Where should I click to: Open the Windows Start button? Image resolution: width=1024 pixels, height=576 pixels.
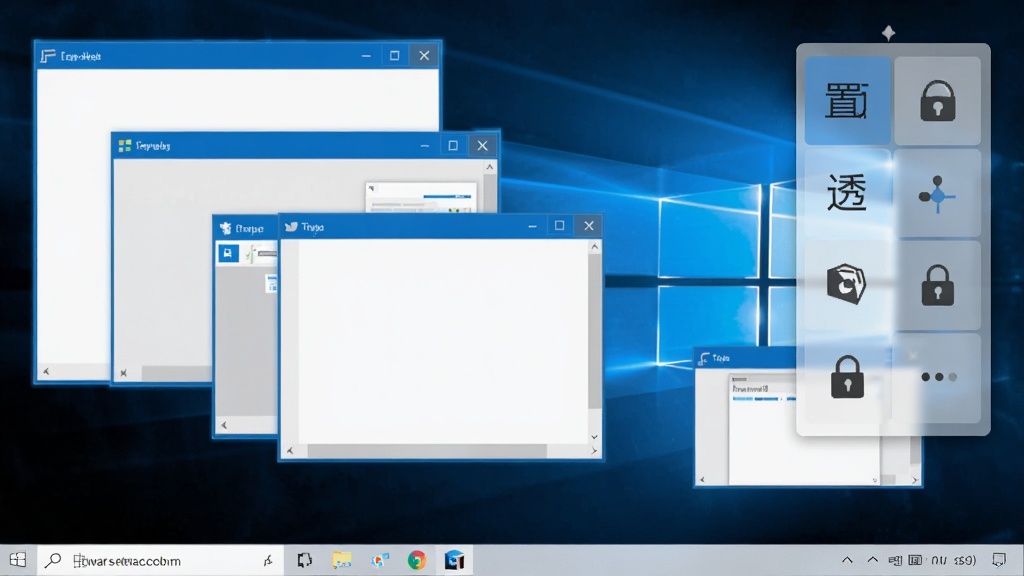[18, 560]
